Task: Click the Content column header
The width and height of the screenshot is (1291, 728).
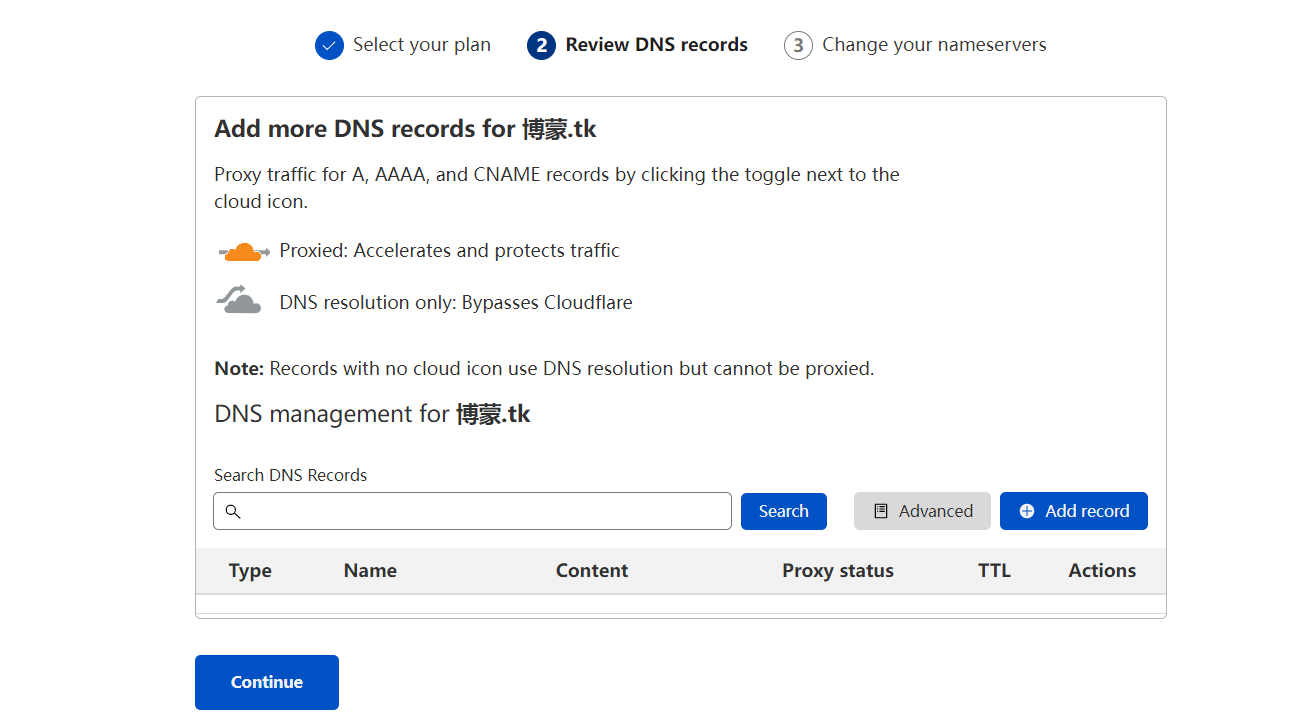Action: click(592, 571)
